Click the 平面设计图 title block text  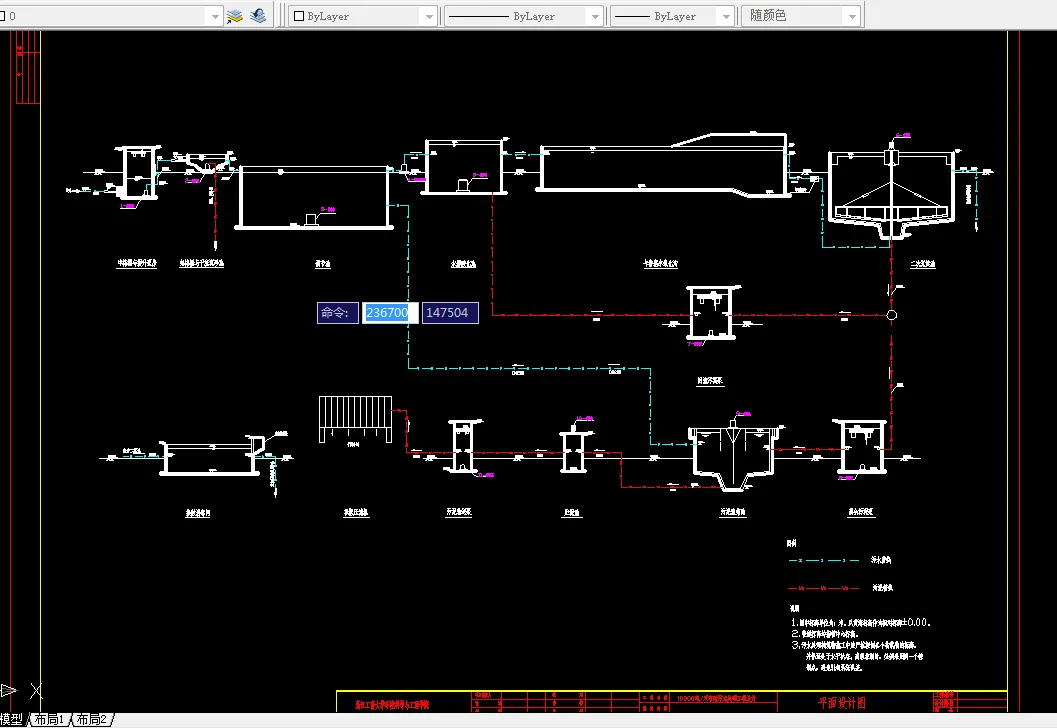pyautogui.click(x=841, y=702)
